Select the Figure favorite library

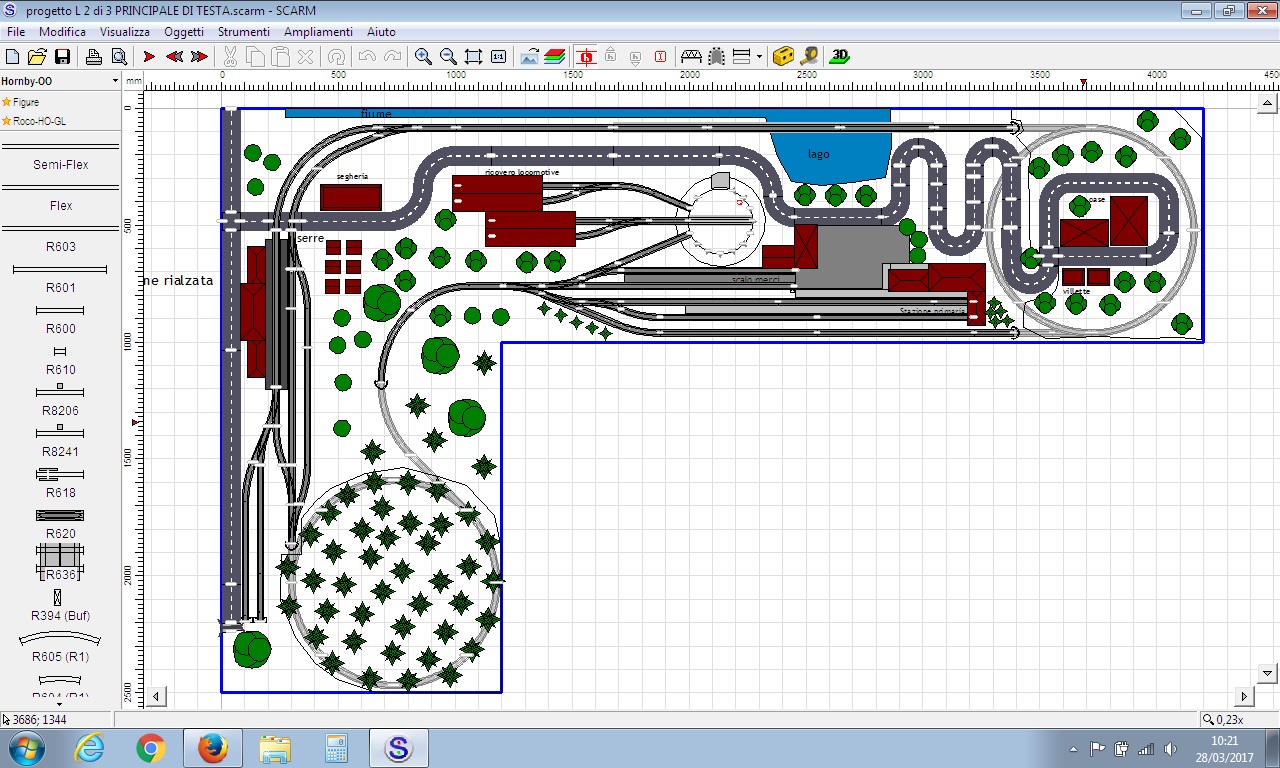pyautogui.click(x=26, y=102)
